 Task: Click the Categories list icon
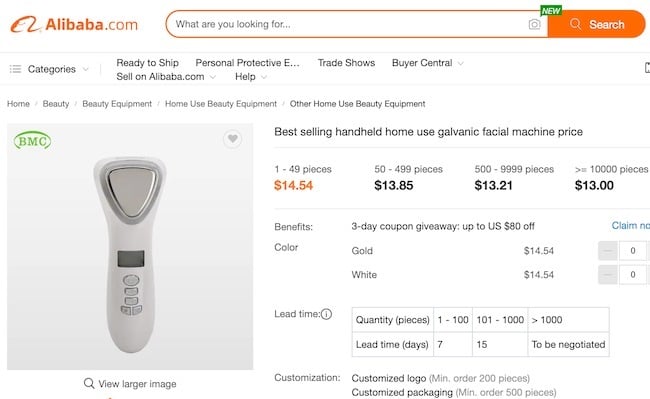15,69
